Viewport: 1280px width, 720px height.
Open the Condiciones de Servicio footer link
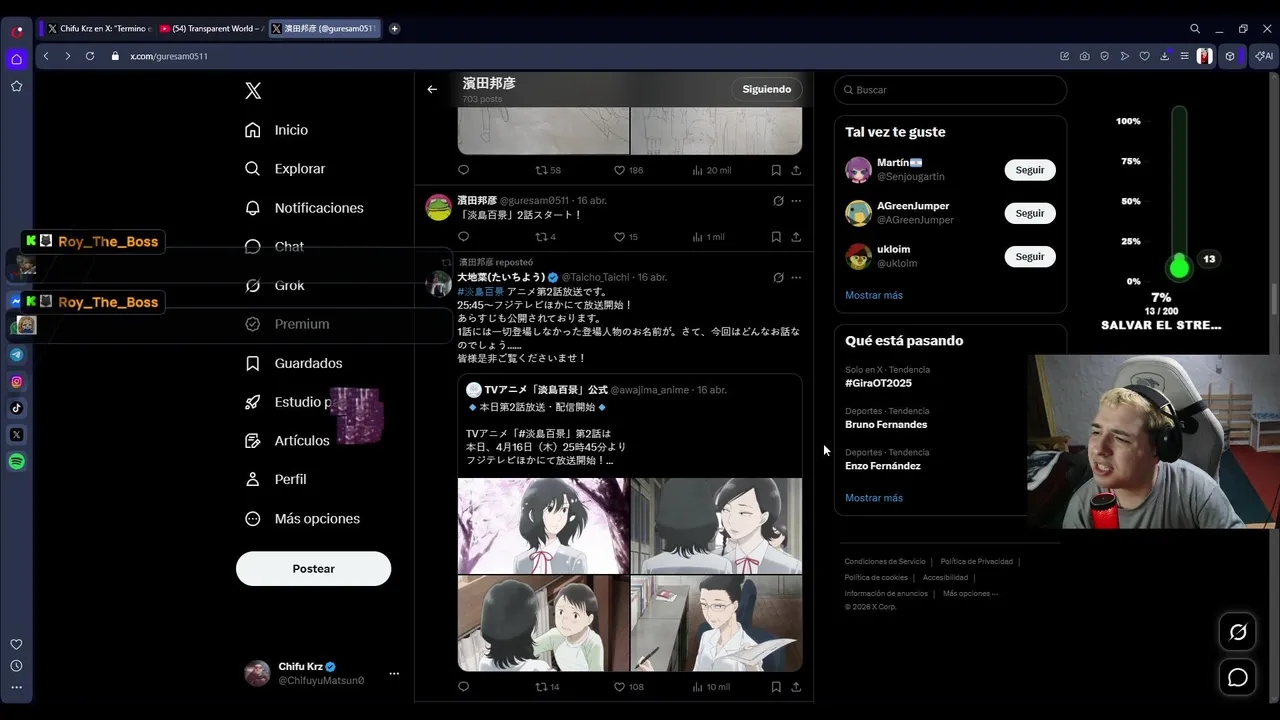tap(885, 562)
